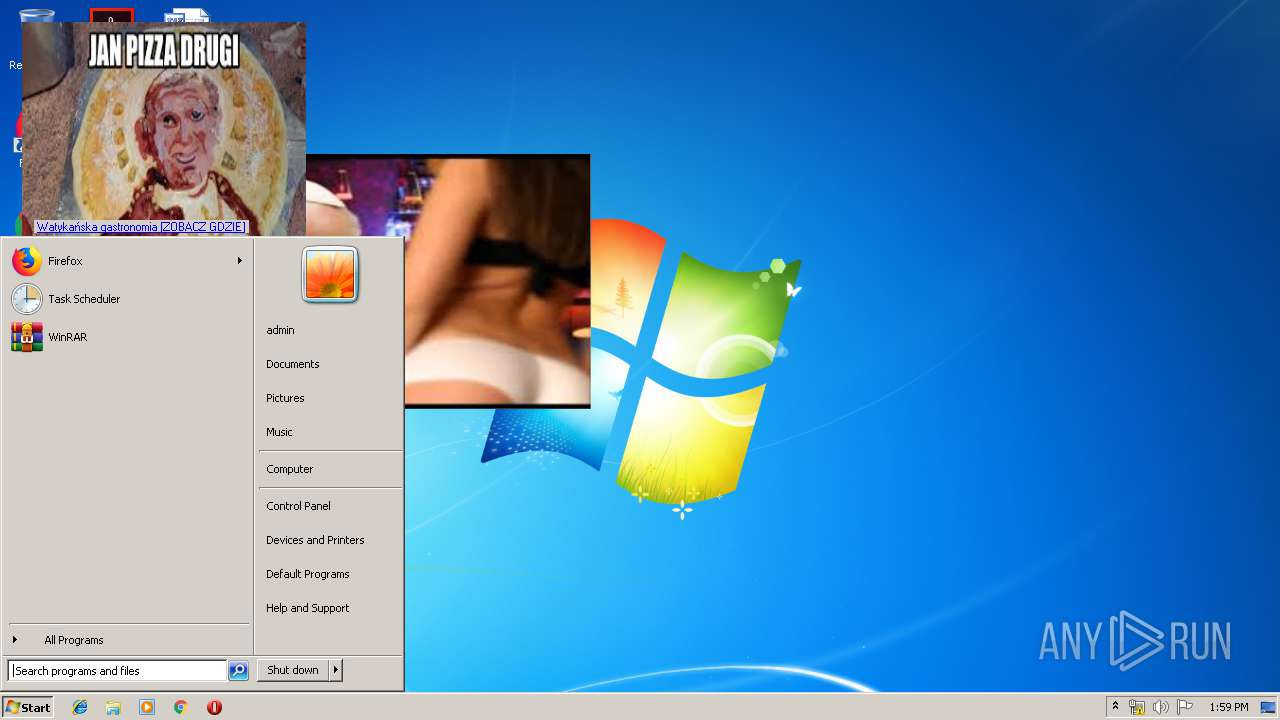The width and height of the screenshot is (1280, 720).
Task: Click the search magnifier button
Action: tap(238, 671)
